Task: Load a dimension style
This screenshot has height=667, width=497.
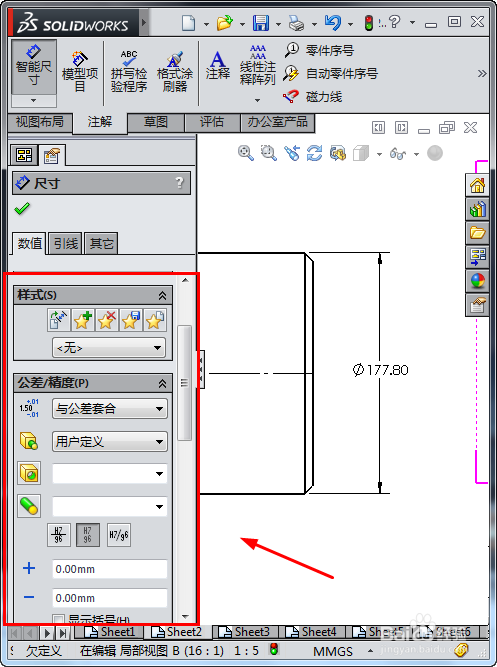Action: (154, 320)
